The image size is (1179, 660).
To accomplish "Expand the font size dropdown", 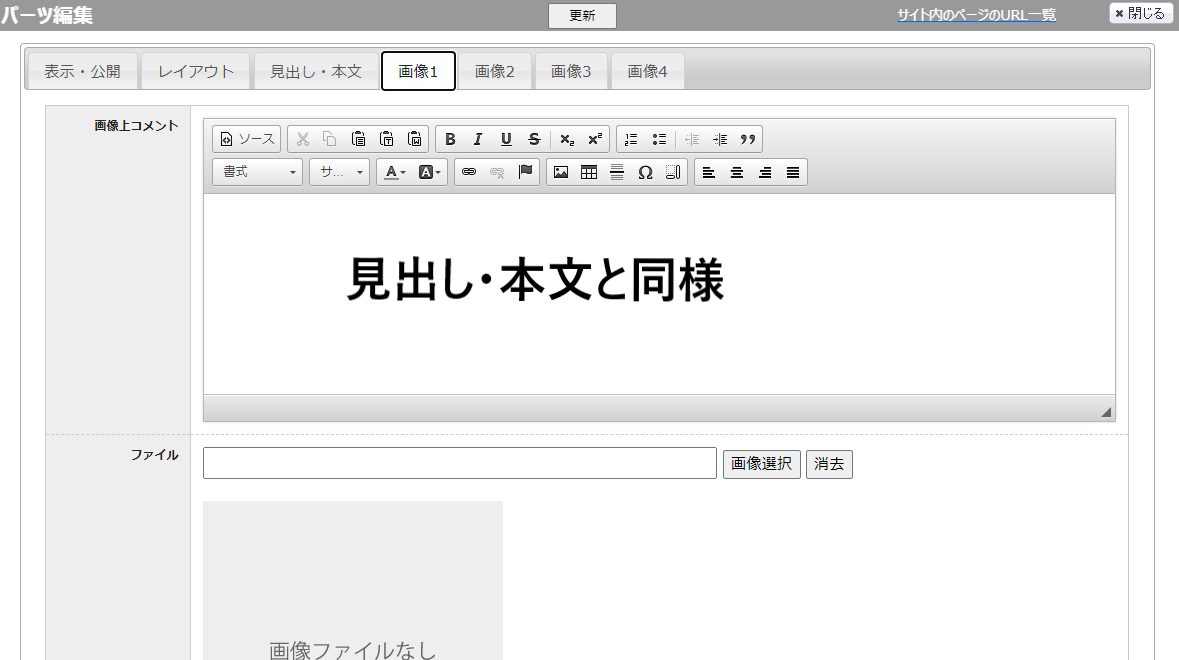I will coord(340,172).
